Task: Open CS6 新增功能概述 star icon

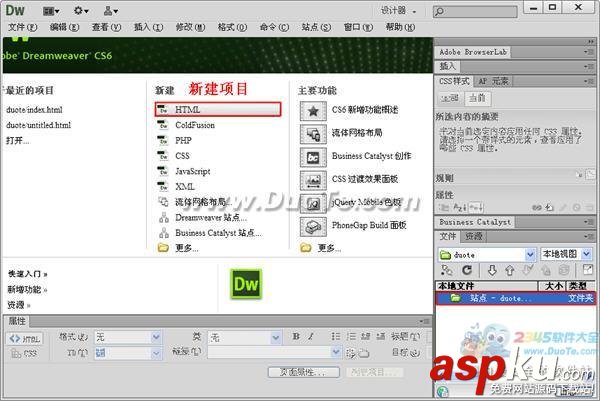Action: click(x=313, y=111)
